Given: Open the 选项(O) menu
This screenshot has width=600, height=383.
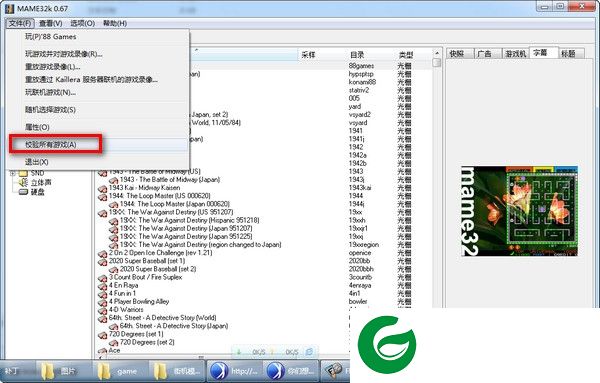Looking at the screenshot, I should coord(83,23).
